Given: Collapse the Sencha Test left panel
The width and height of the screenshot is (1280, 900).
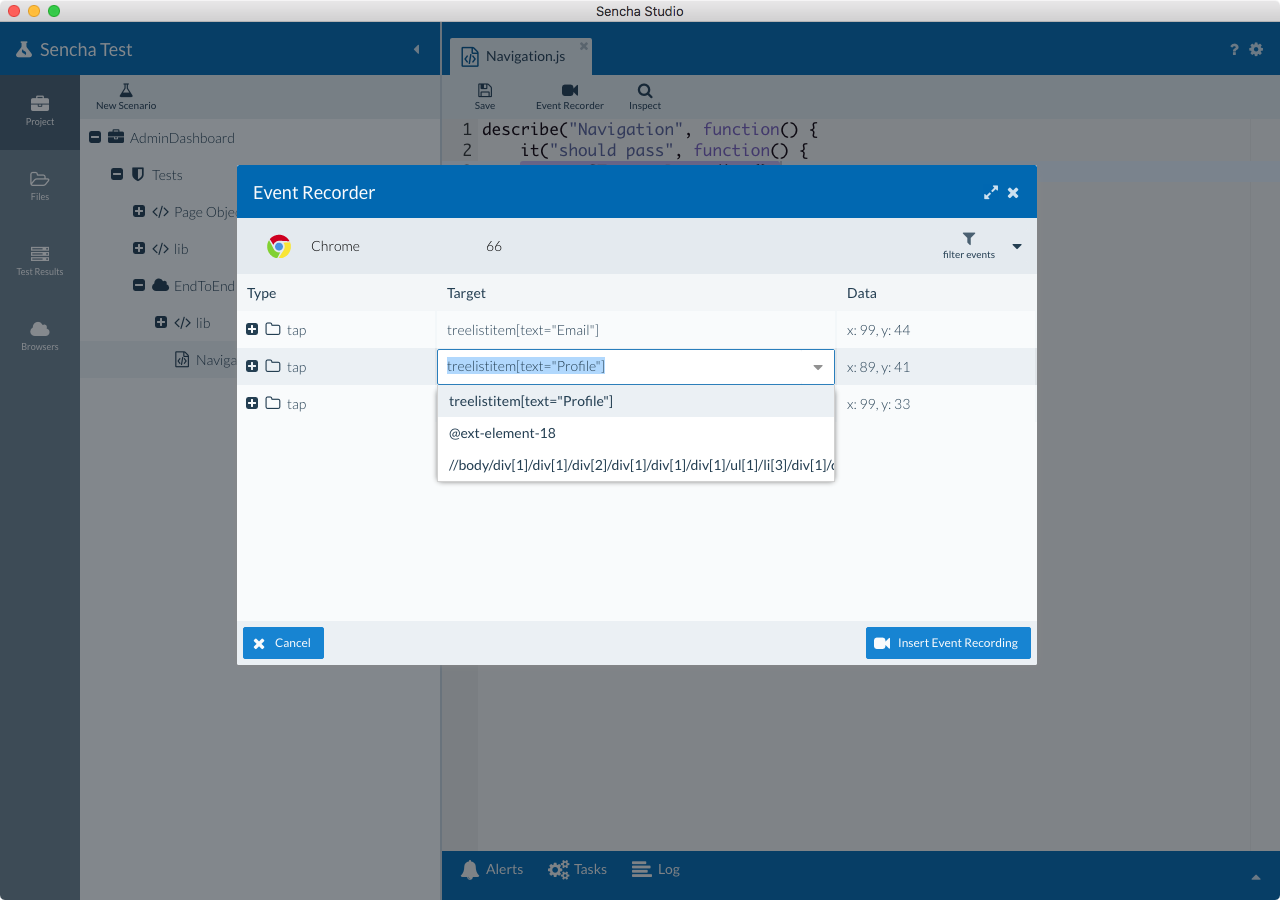Looking at the screenshot, I should click(x=416, y=49).
